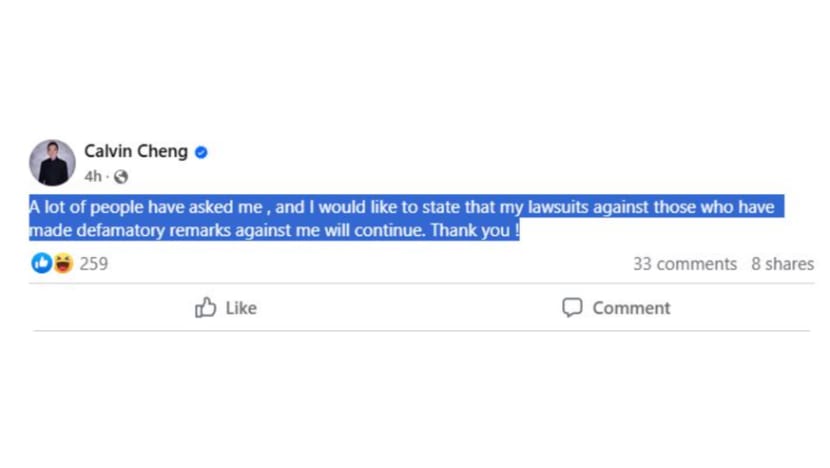The image size is (830, 468).
Task: Click the globe public audience icon
Action: (x=121, y=177)
